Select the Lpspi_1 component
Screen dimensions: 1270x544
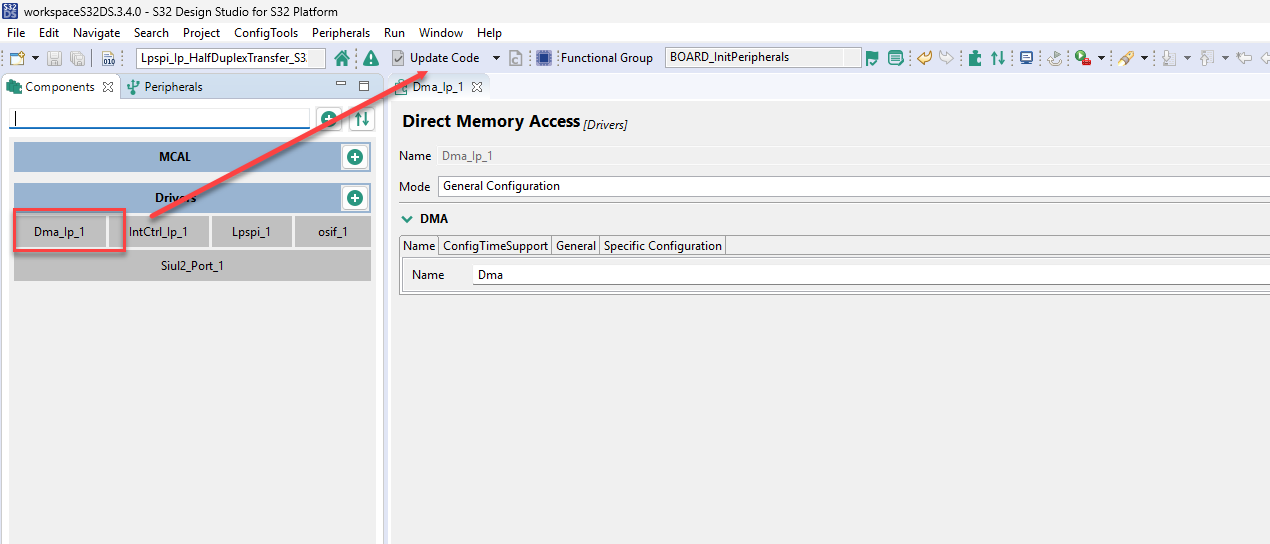(x=251, y=232)
